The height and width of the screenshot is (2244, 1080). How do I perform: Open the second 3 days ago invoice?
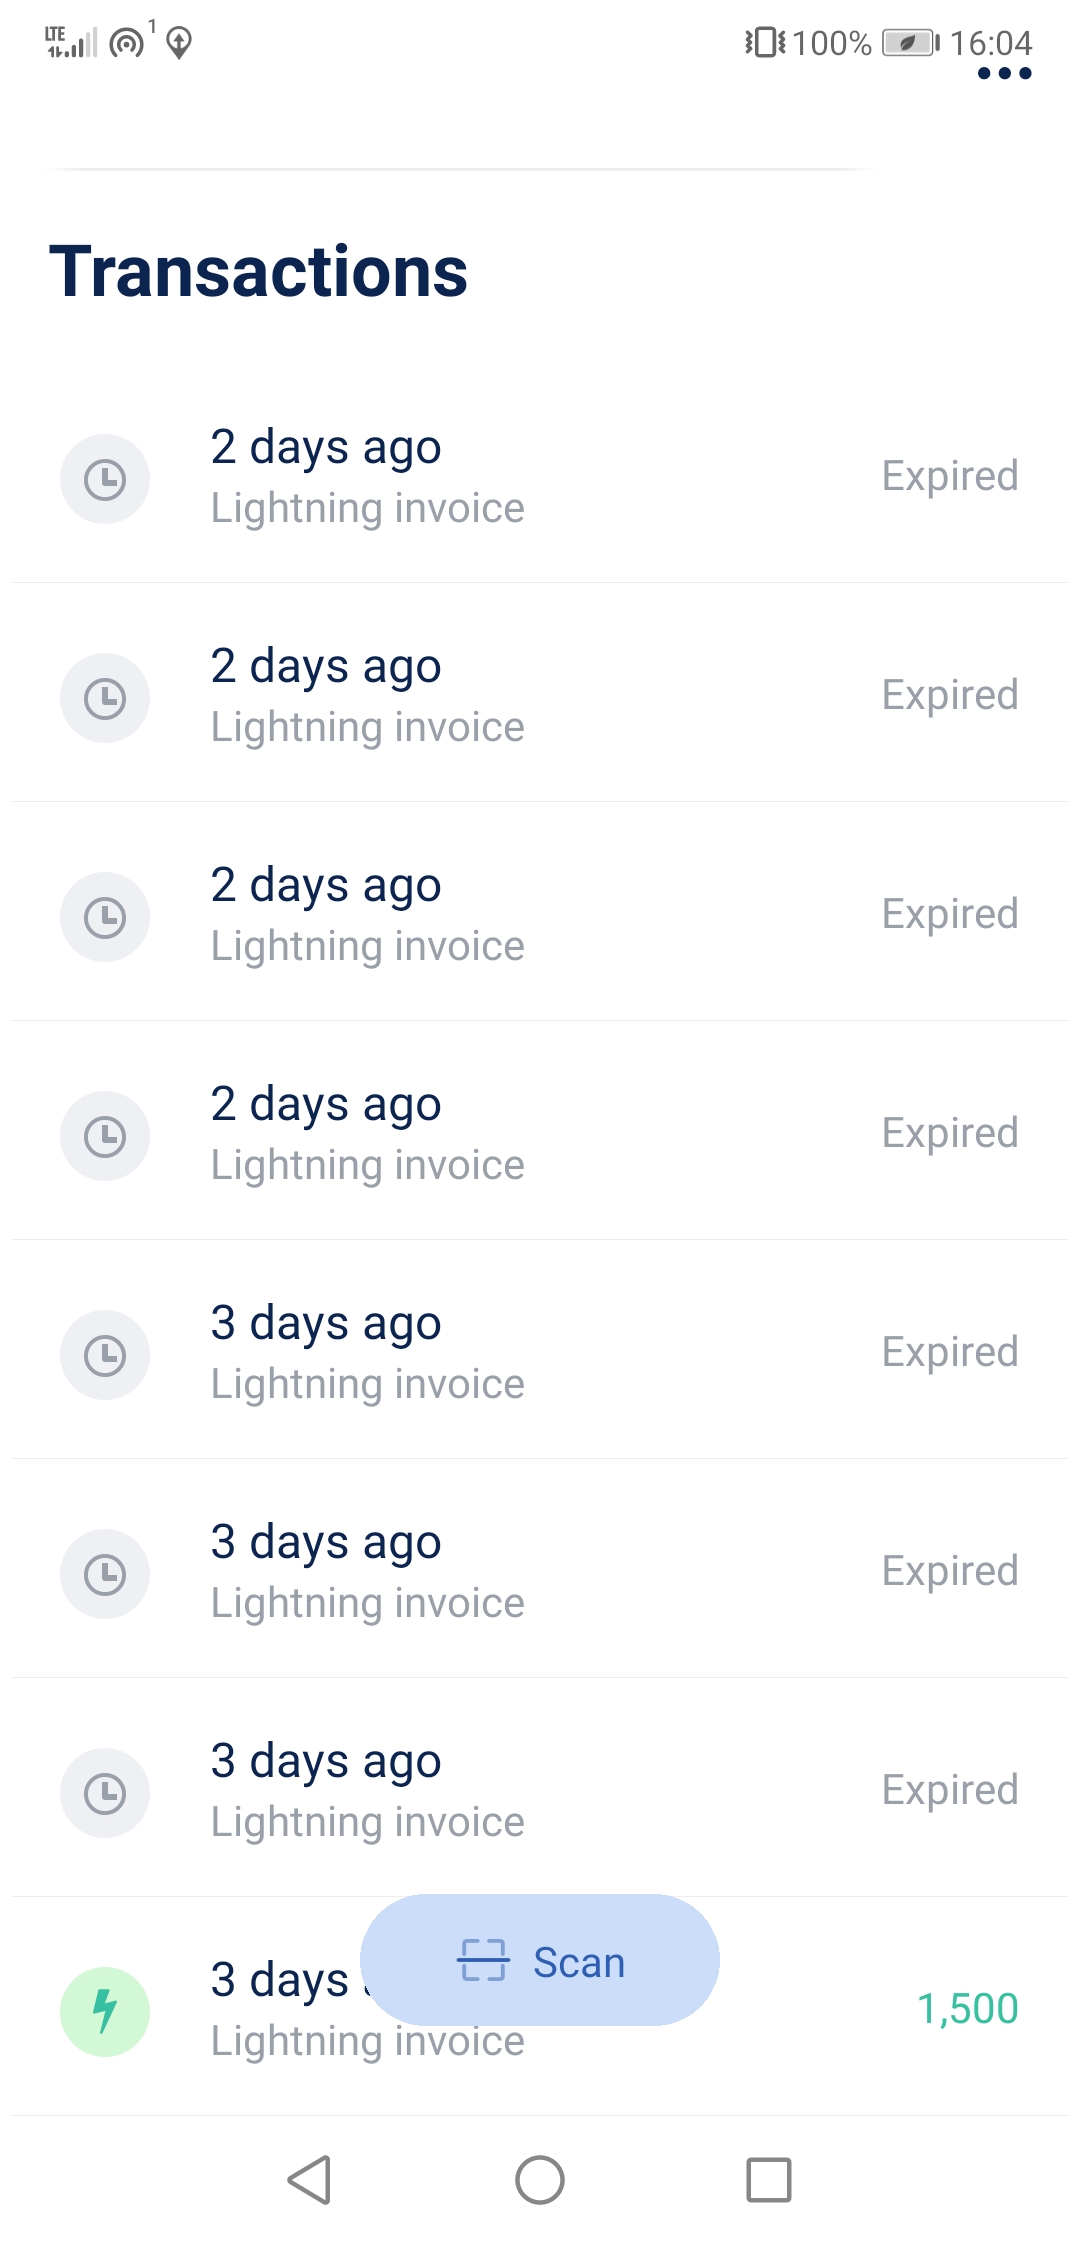coord(540,1572)
